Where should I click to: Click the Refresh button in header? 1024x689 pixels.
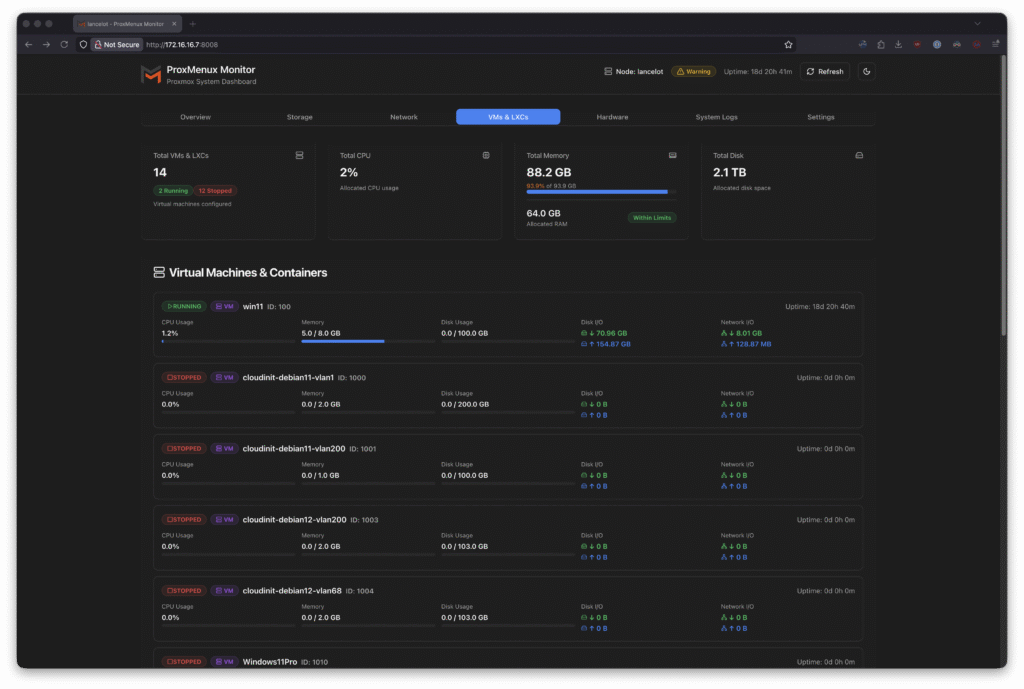coord(825,72)
